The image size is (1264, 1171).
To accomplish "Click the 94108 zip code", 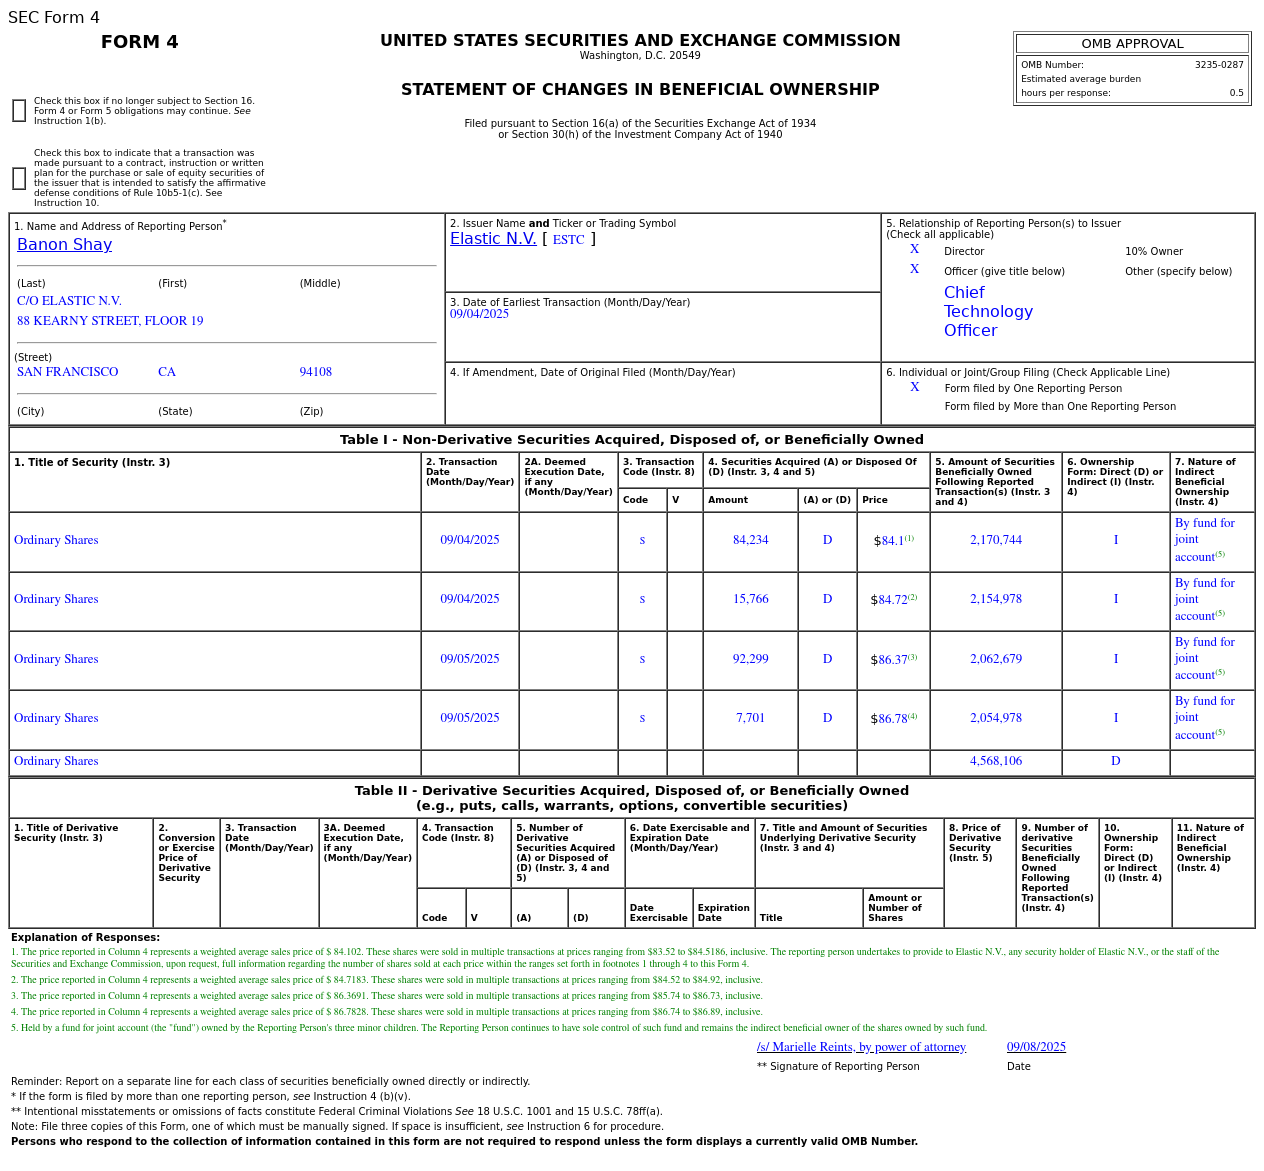I will point(315,372).
